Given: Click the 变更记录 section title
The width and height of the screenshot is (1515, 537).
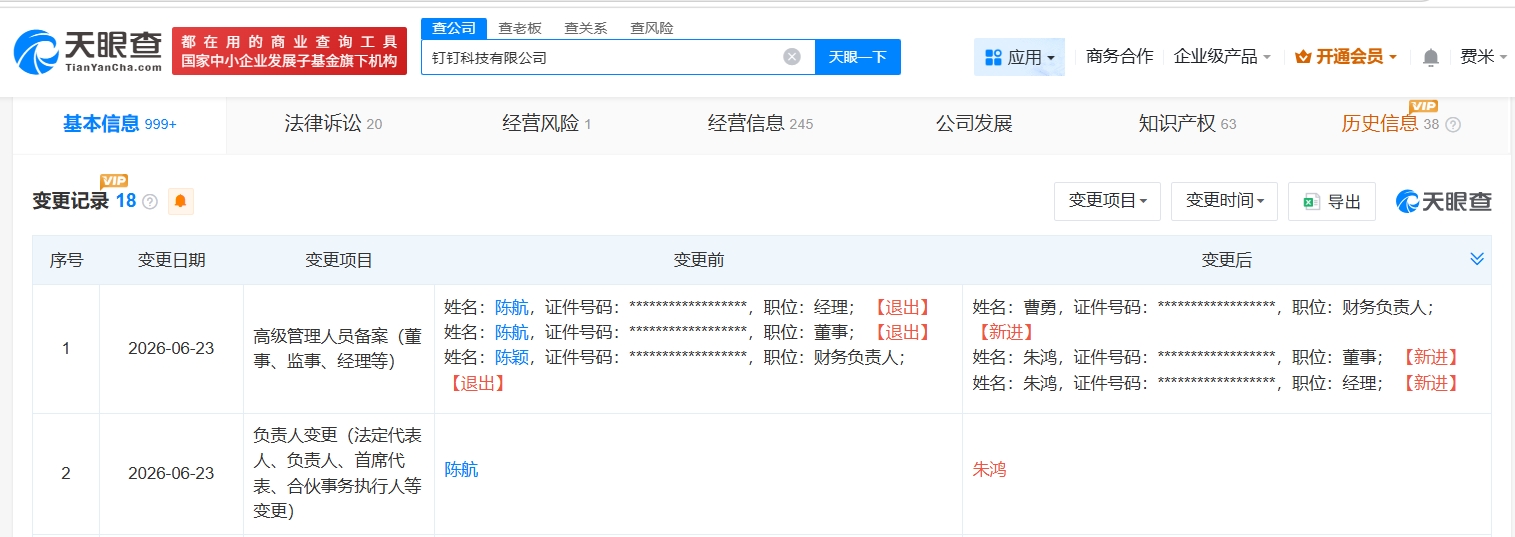Looking at the screenshot, I should [x=70, y=201].
